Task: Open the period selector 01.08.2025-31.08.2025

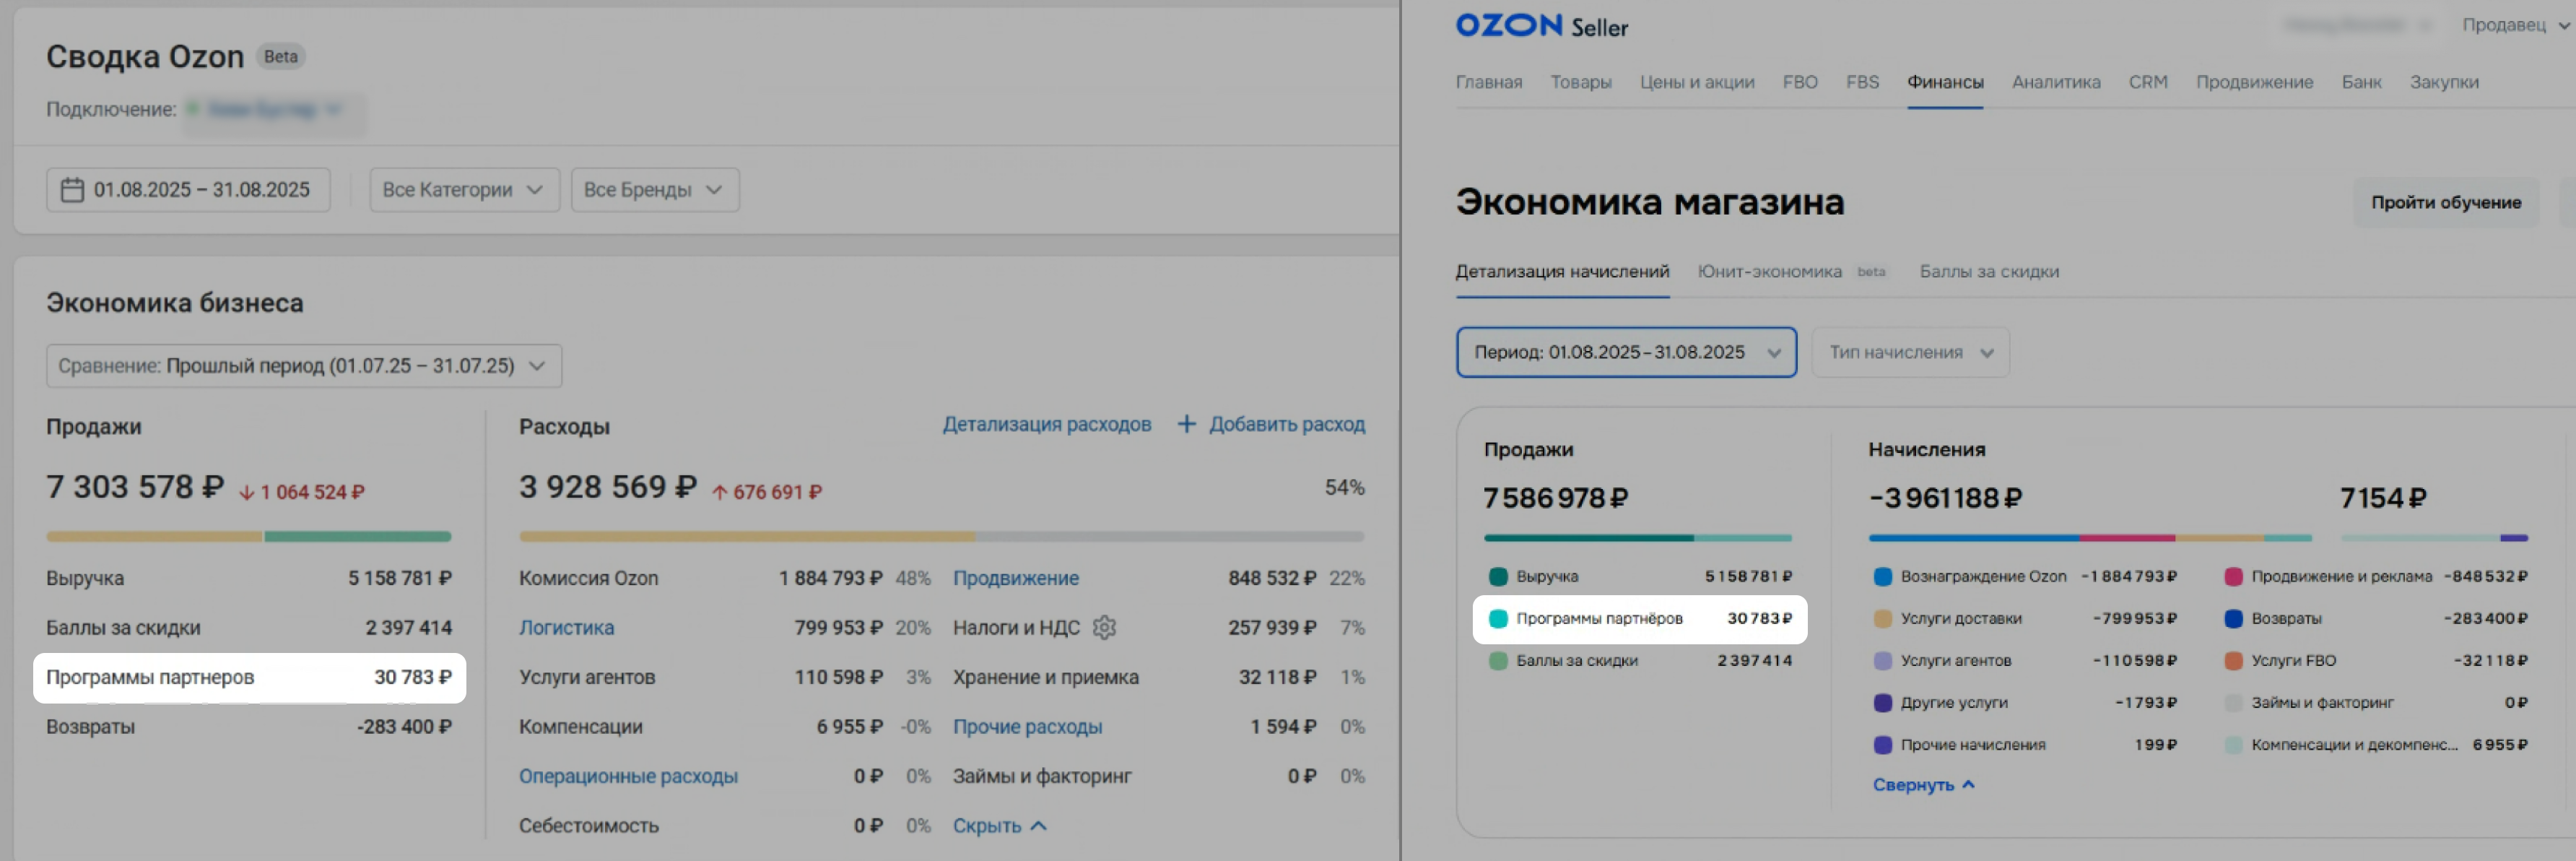Action: tap(1625, 352)
